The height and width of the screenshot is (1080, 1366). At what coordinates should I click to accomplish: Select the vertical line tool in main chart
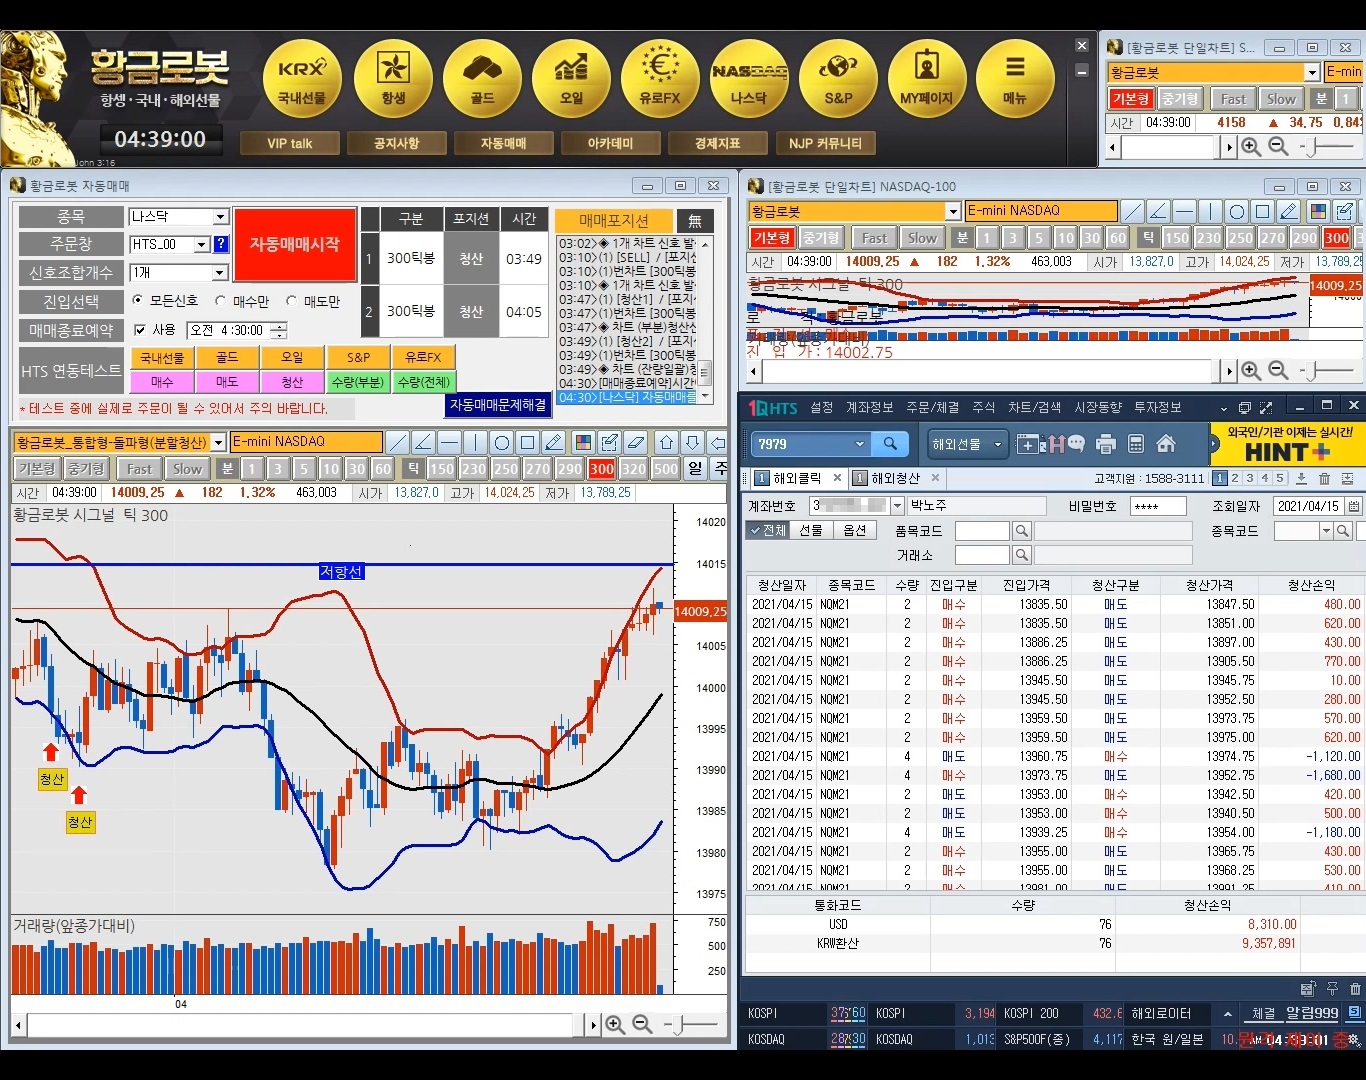(475, 442)
